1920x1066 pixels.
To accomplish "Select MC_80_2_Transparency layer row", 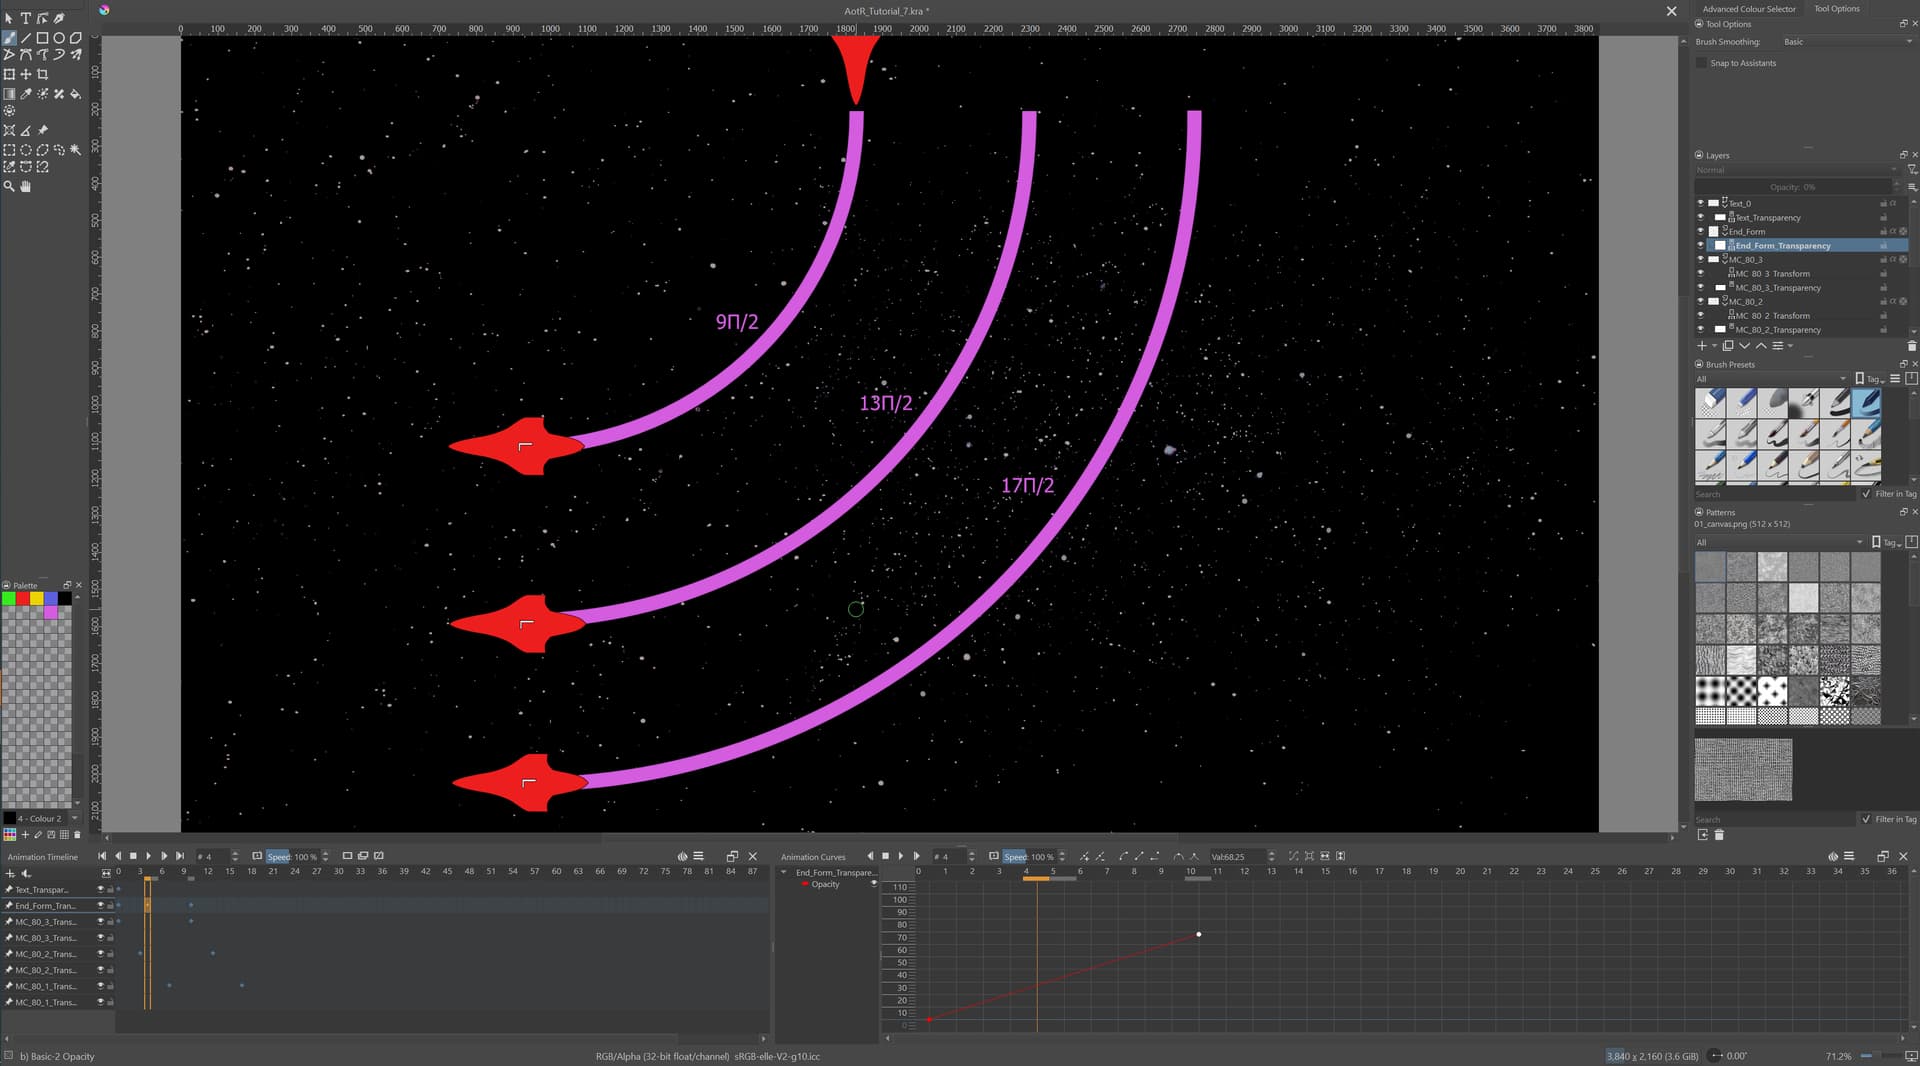I will coord(1807,329).
